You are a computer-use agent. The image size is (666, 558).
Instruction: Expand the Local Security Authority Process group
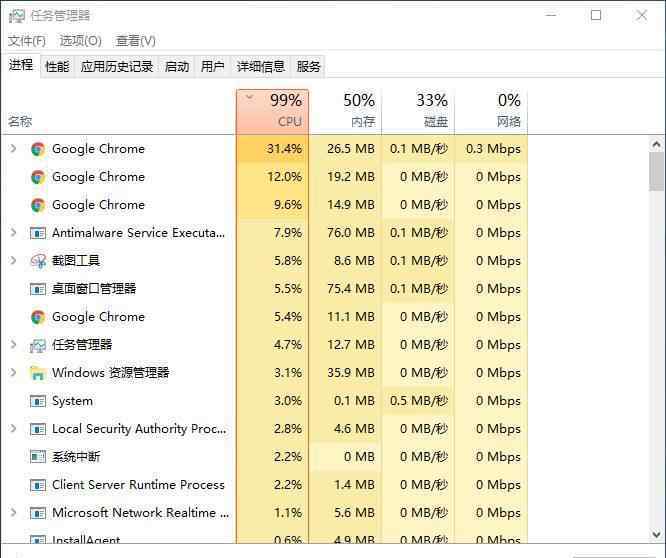point(13,428)
